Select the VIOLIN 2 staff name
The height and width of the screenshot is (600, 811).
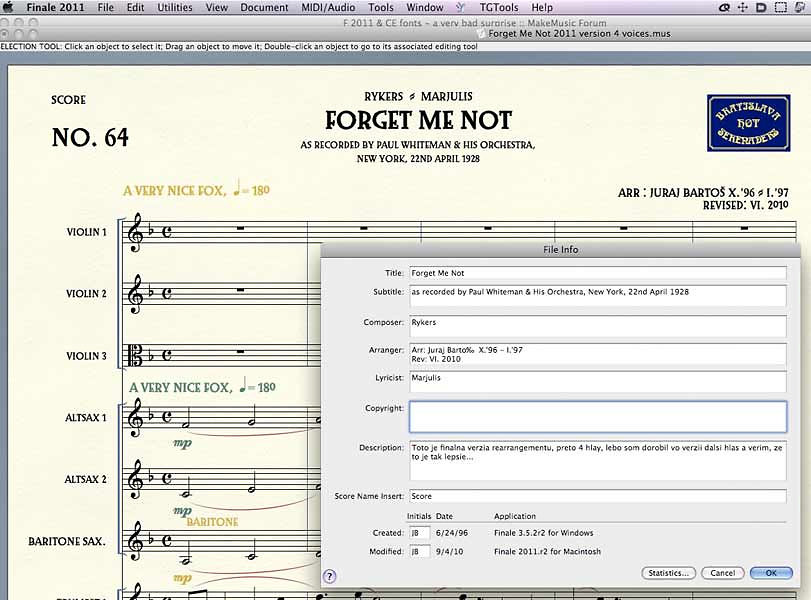pyautogui.click(x=86, y=294)
